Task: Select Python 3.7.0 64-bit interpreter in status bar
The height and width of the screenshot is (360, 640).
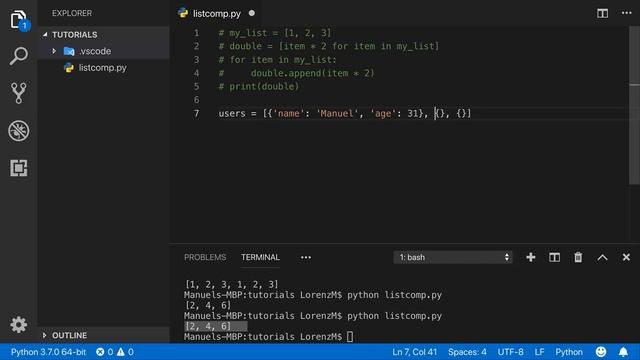Action: pyautogui.click(x=48, y=352)
